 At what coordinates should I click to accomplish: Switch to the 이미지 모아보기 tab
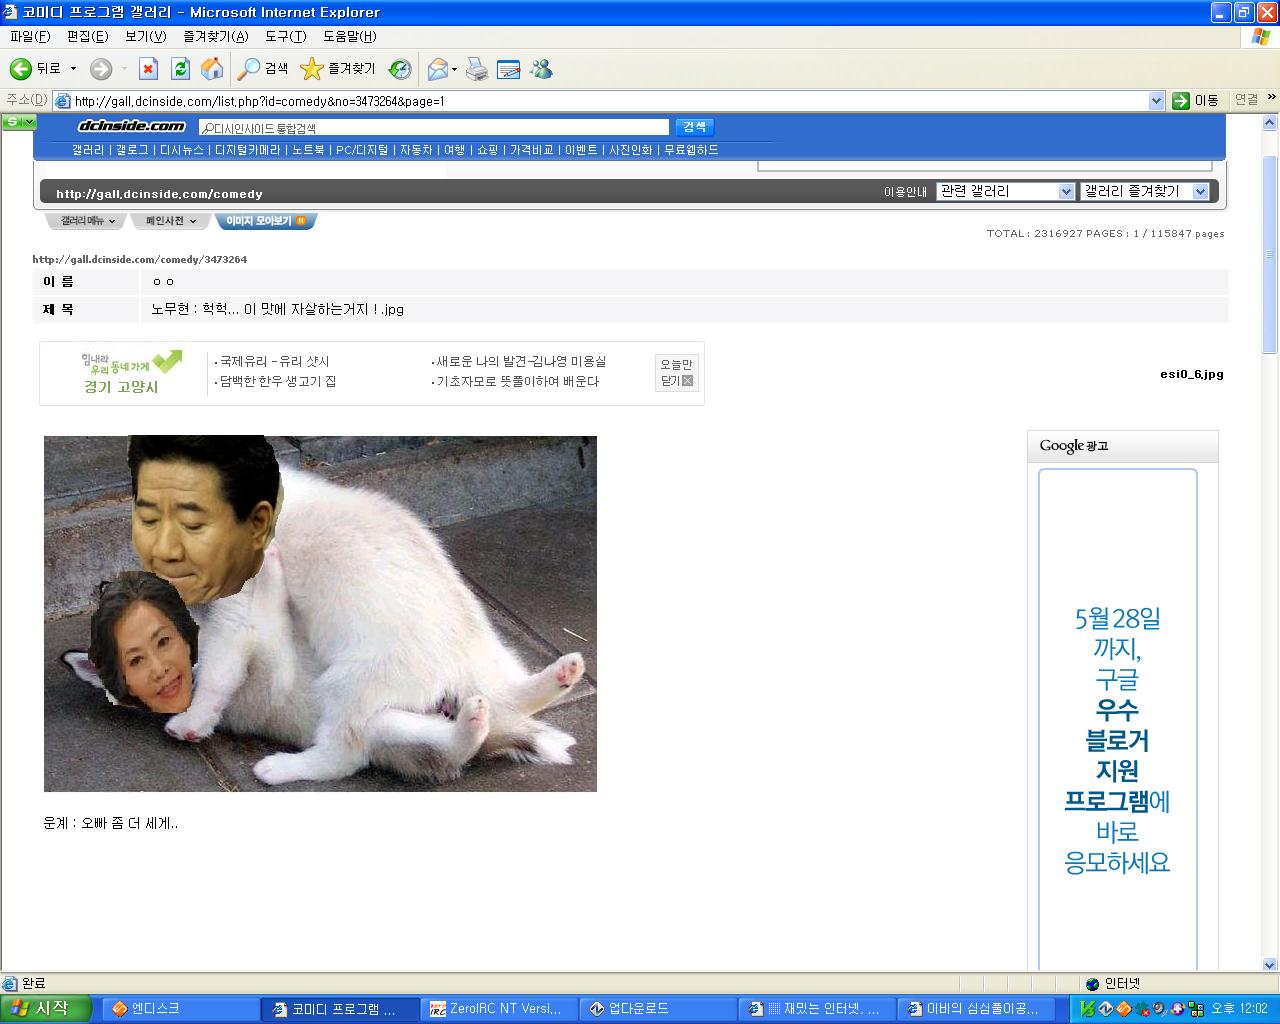(264, 221)
